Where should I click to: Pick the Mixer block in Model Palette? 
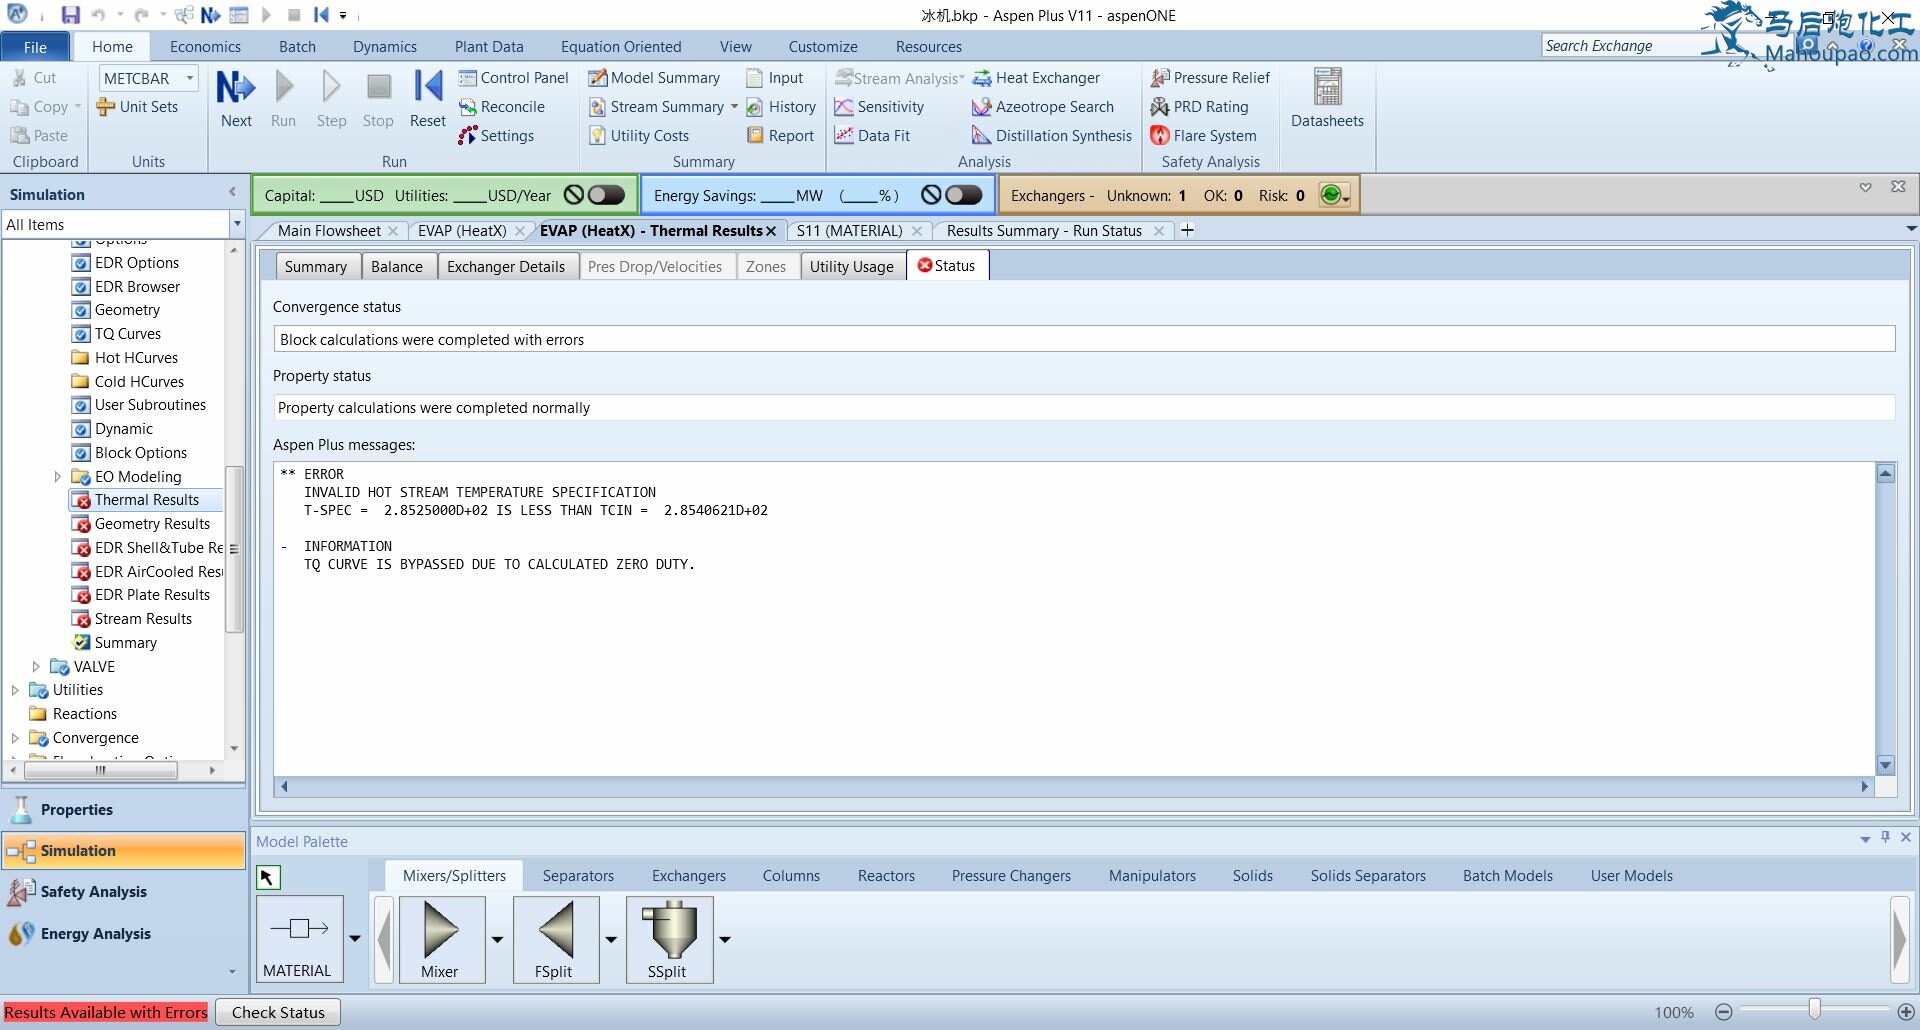click(x=441, y=939)
